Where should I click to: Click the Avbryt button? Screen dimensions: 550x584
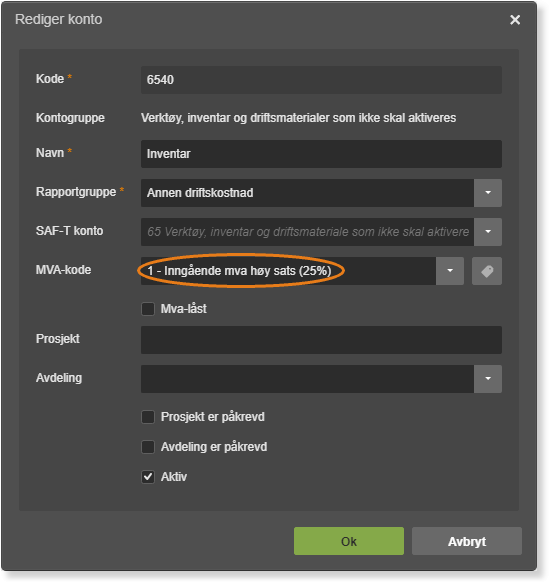(467, 541)
